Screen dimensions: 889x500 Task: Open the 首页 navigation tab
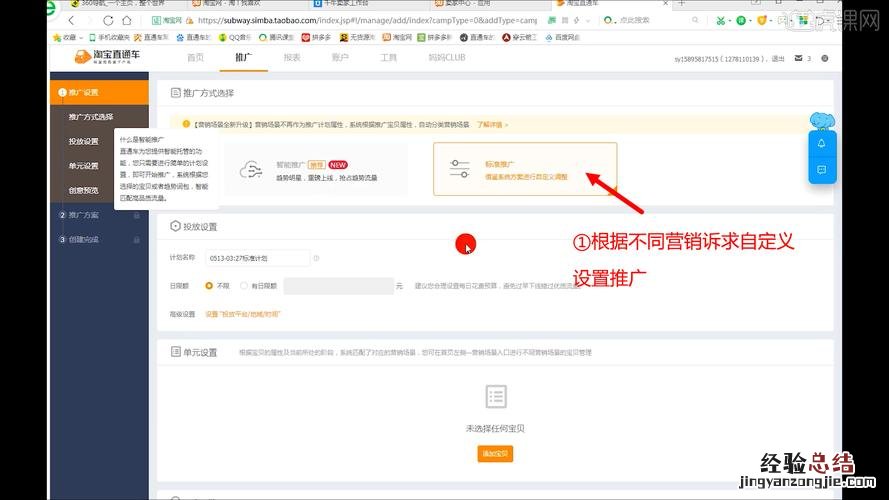[195, 58]
